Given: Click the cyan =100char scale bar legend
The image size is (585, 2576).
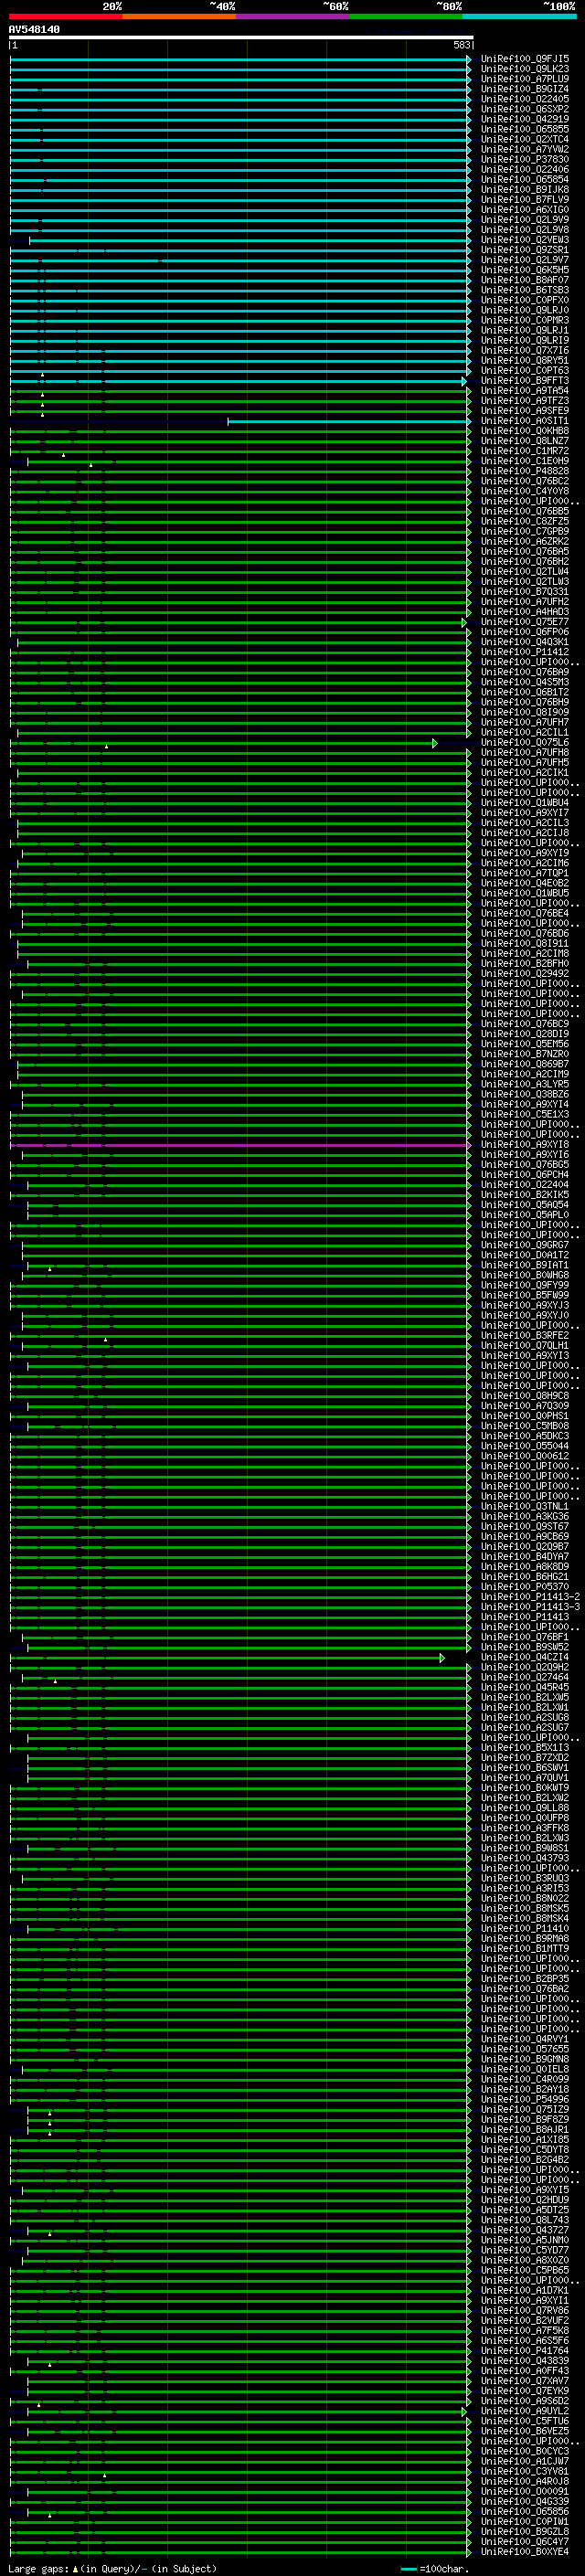Looking at the screenshot, I should point(409,2569).
